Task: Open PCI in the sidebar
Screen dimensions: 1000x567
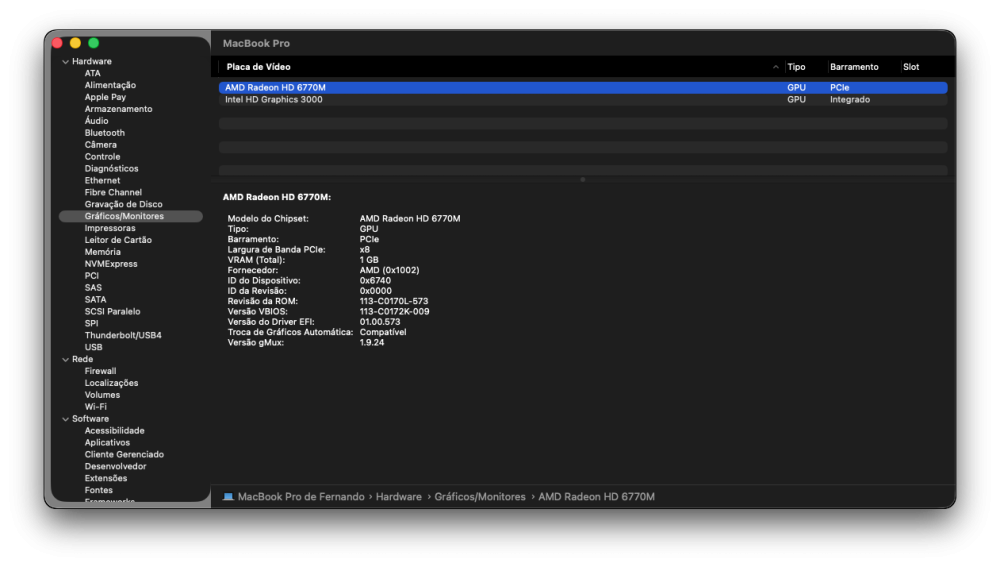Action: point(92,276)
